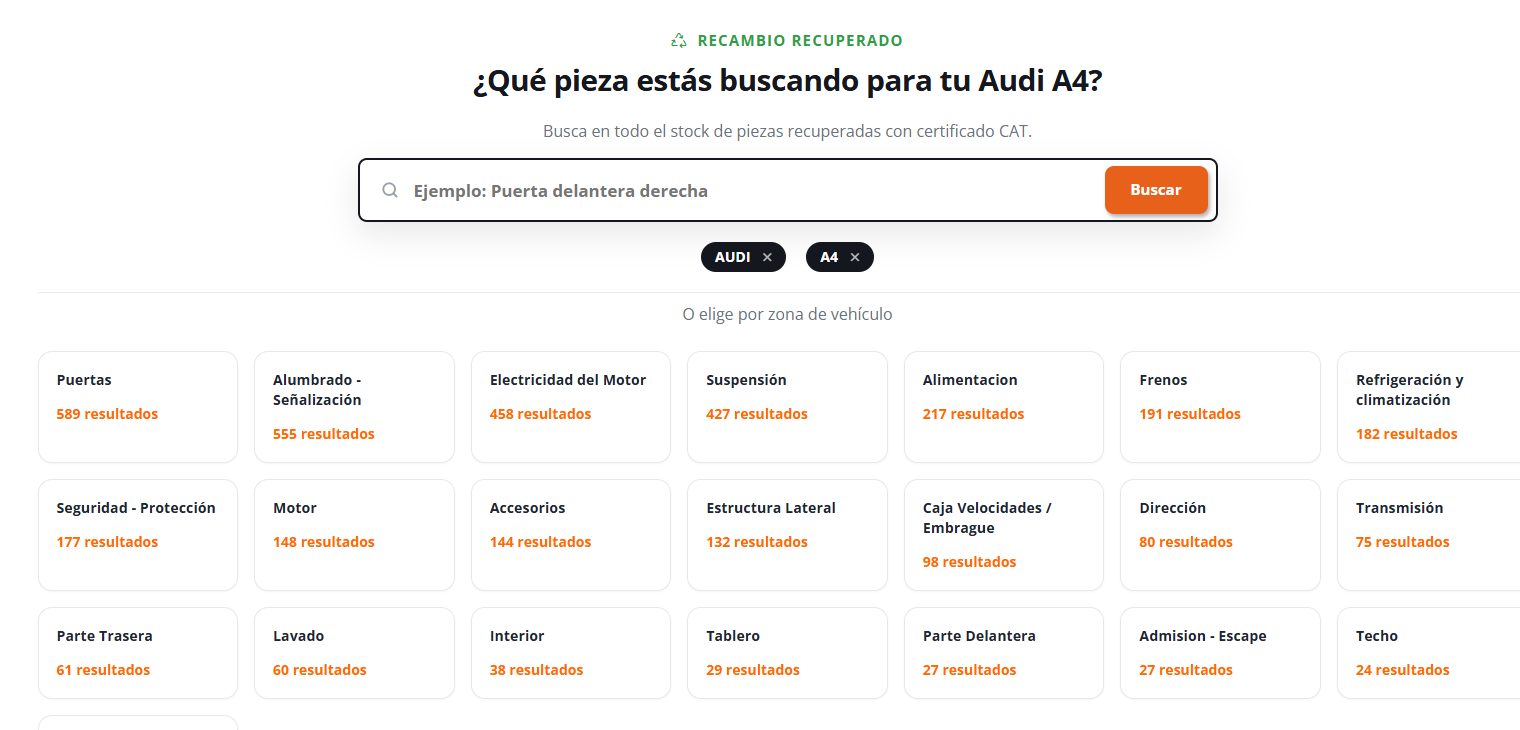Select the Transmisión category card
Image resolution: width=1520 pixels, height=730 pixels.
coord(1429,535)
